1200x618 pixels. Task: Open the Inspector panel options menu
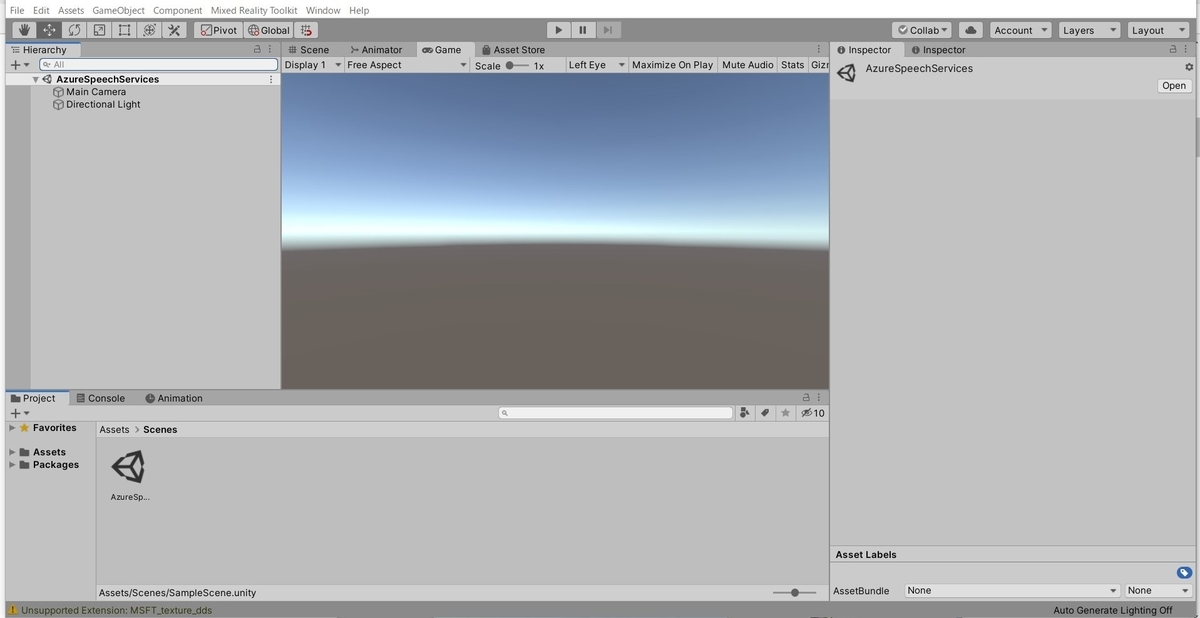tap(1185, 49)
